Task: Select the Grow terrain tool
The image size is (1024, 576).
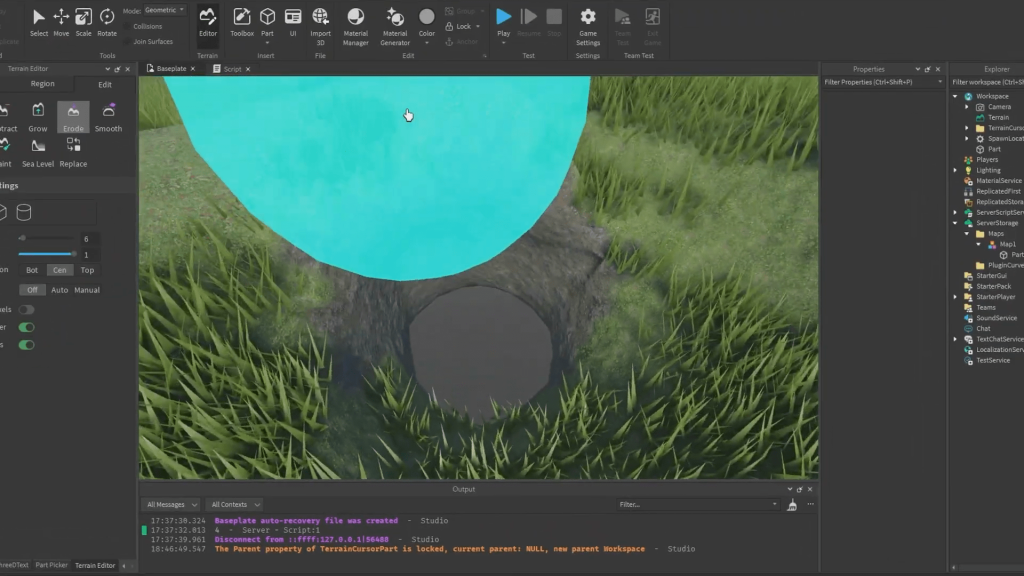Action: (38, 118)
